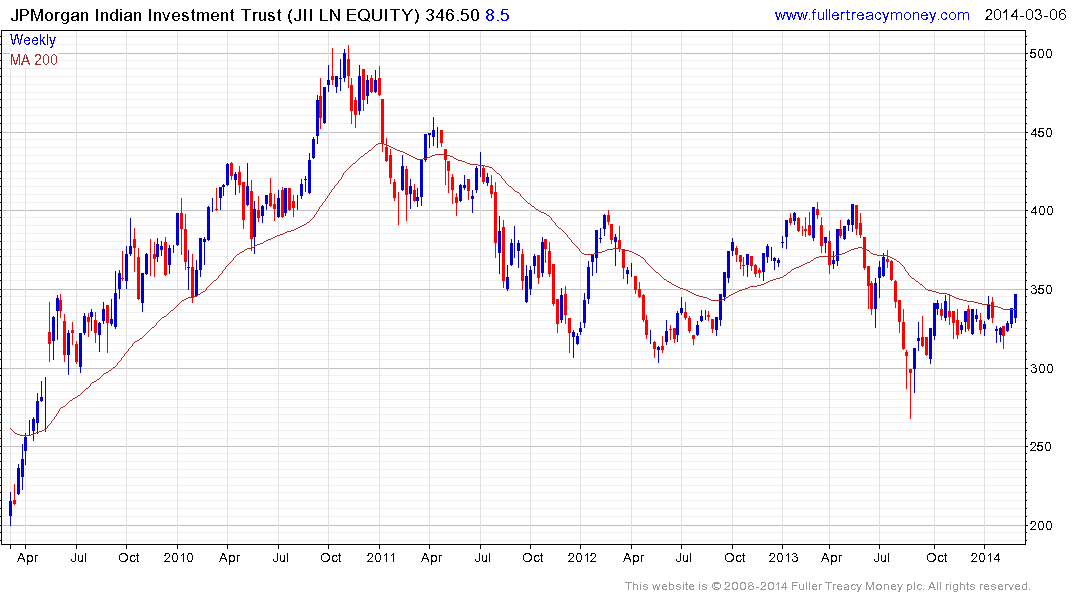Click the copyright Fuller Treacy Money footer text
Viewport: 1075px width, 600px height.
click(x=828, y=586)
